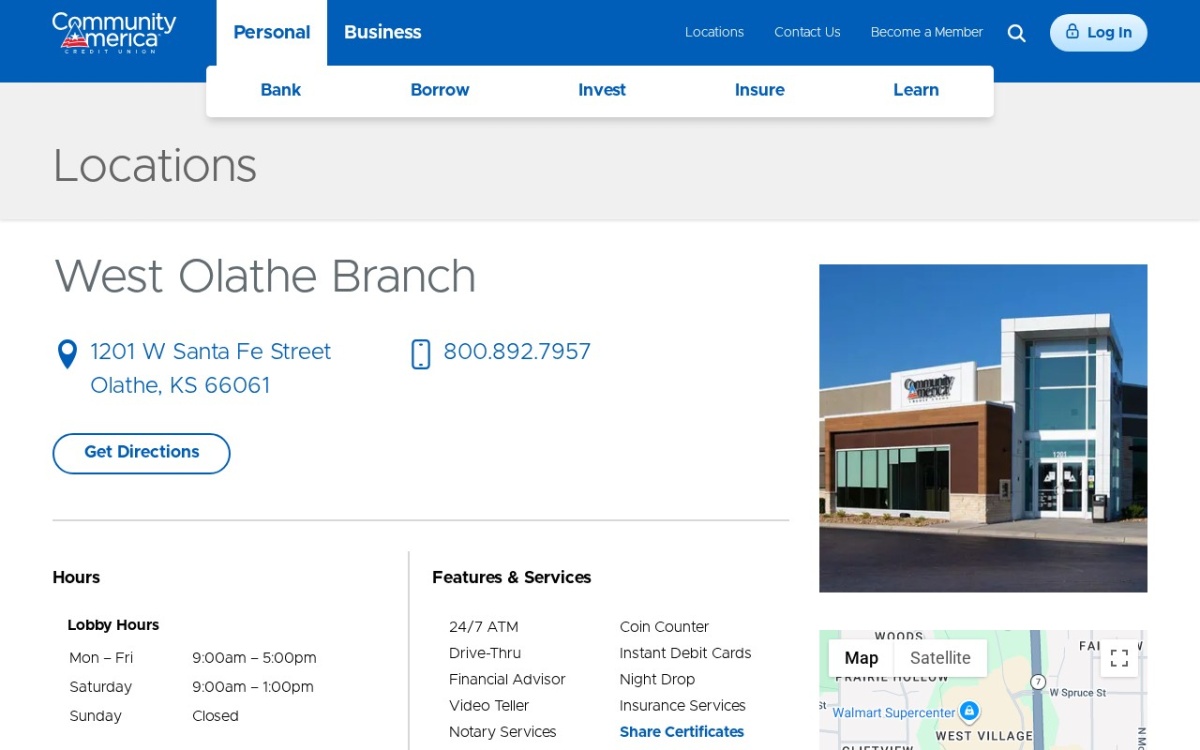Click the Walmart Supercenter marker on the map

(968, 711)
